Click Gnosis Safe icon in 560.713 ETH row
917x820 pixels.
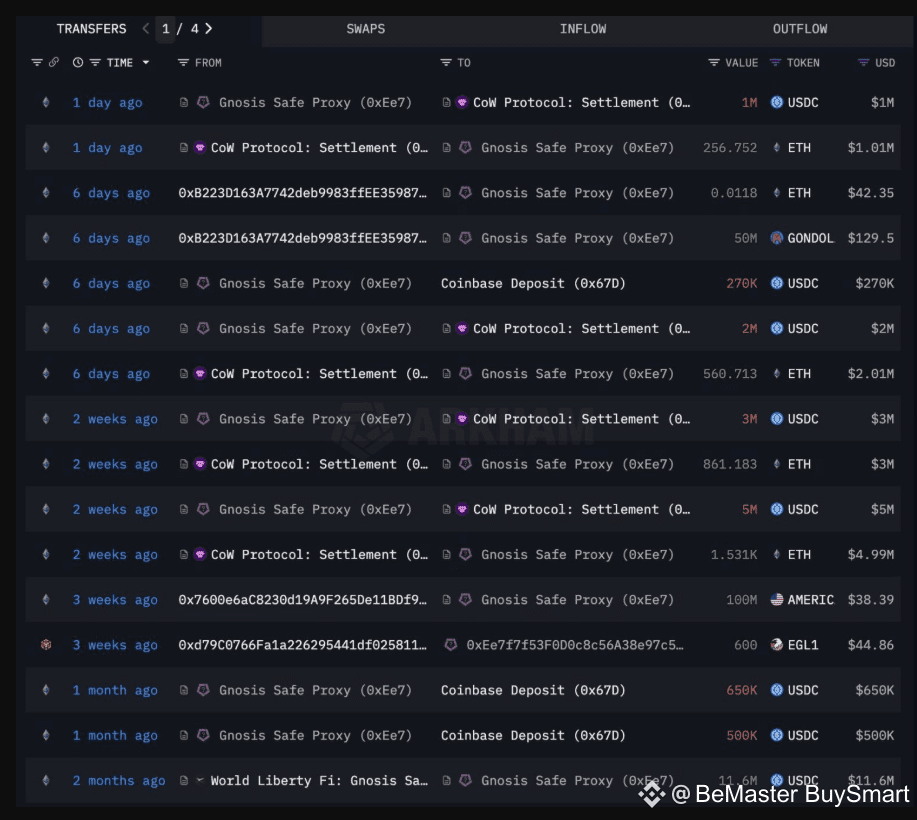point(466,374)
